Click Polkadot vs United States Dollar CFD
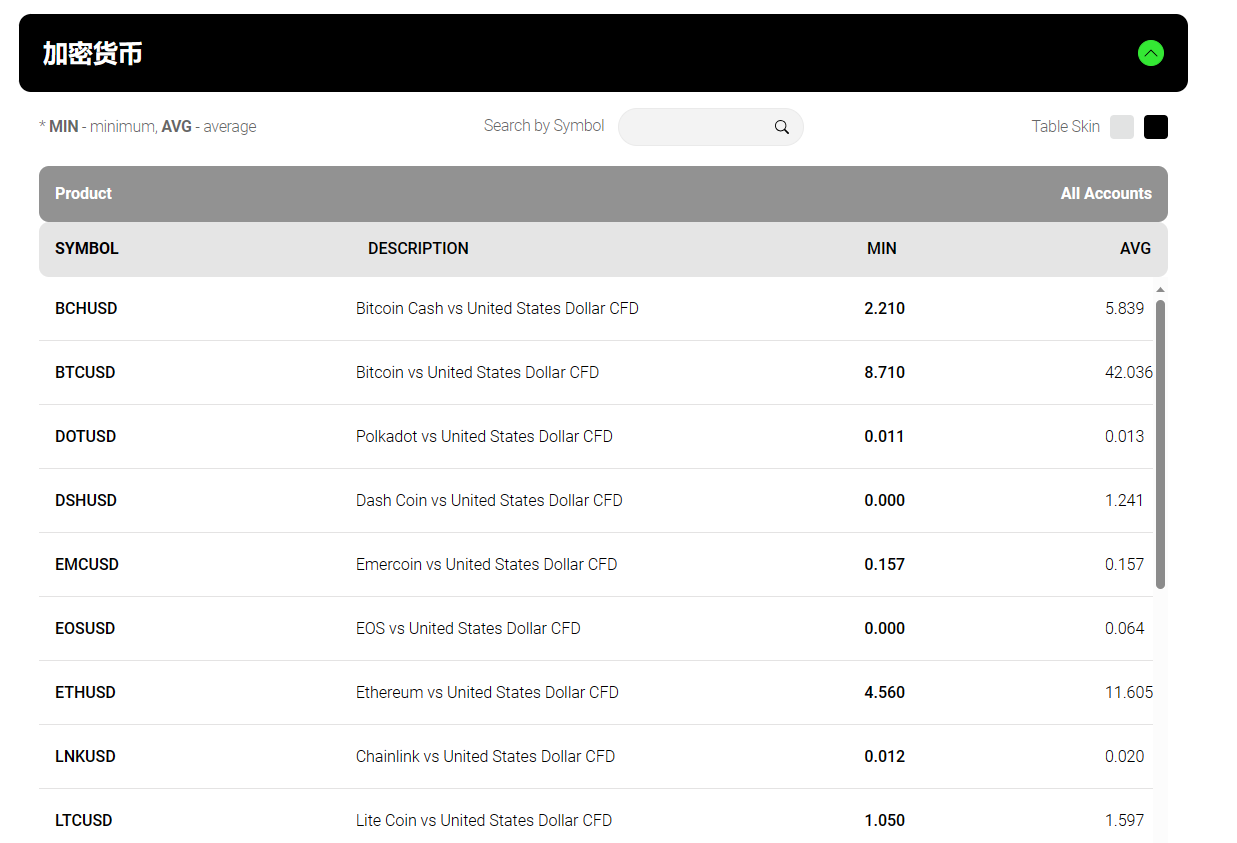The height and width of the screenshot is (843, 1237). (484, 437)
